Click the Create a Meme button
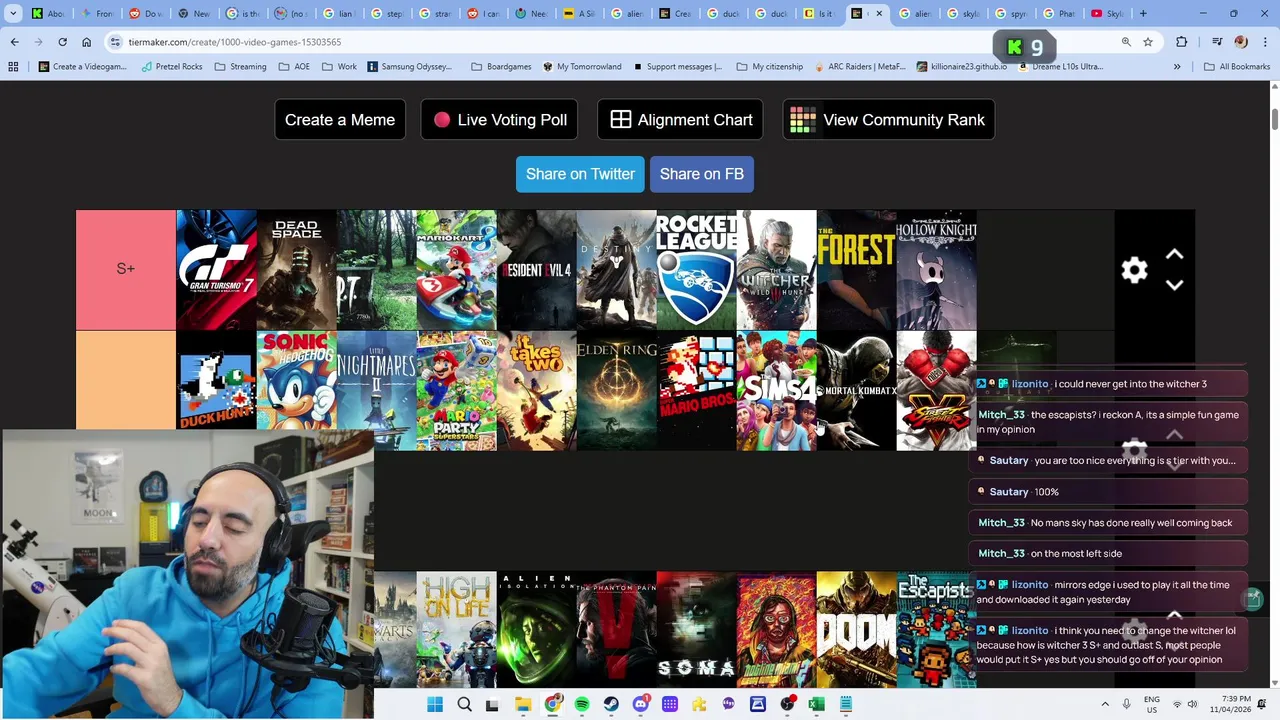Image resolution: width=1280 pixels, height=720 pixels. tap(340, 120)
